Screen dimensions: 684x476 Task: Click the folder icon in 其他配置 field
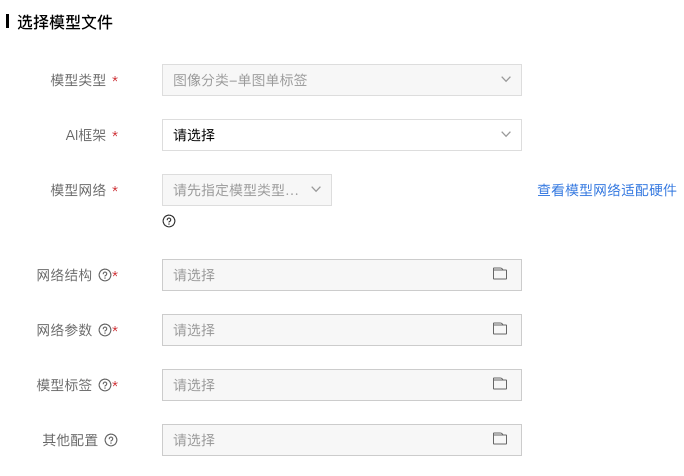point(500,438)
